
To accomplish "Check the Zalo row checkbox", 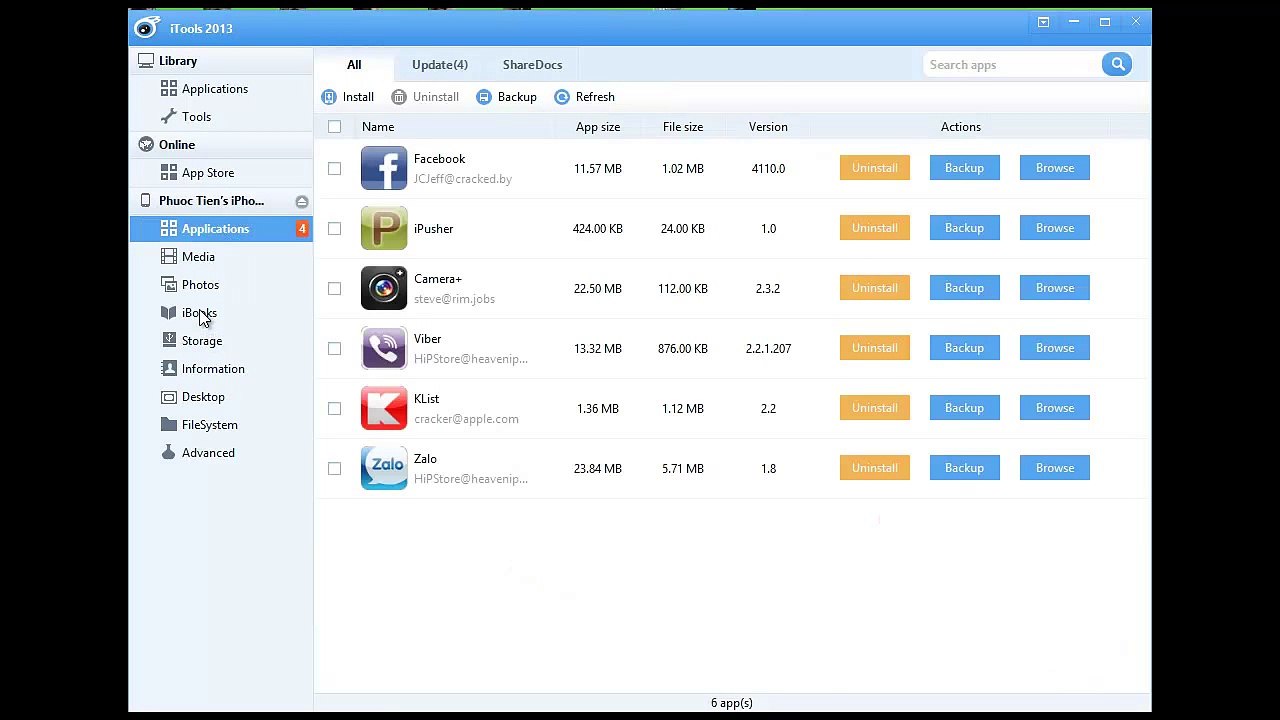I will pos(334,468).
